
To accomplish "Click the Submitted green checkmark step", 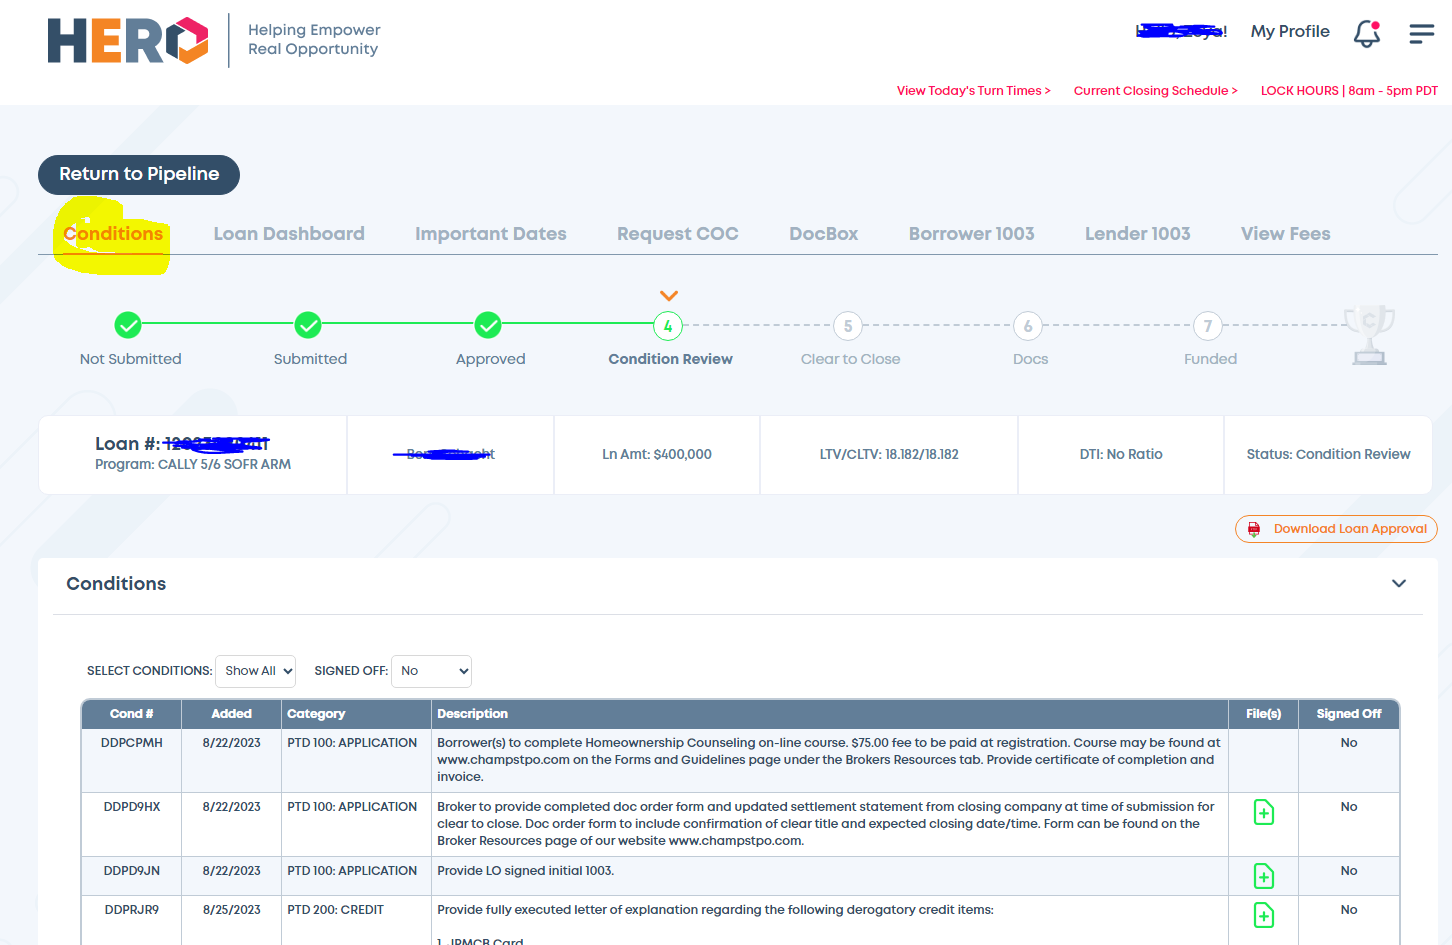I will [x=308, y=325].
